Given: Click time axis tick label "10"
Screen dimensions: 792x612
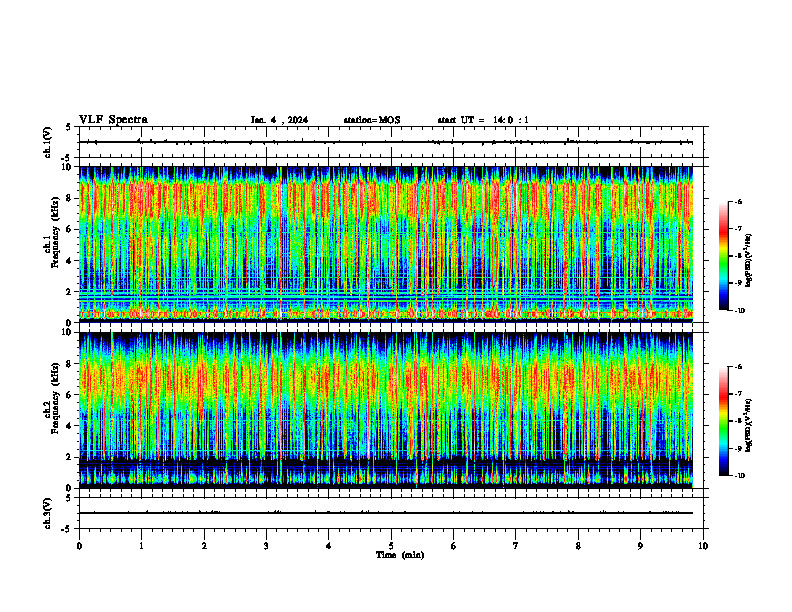Looking at the screenshot, I should [703, 546].
